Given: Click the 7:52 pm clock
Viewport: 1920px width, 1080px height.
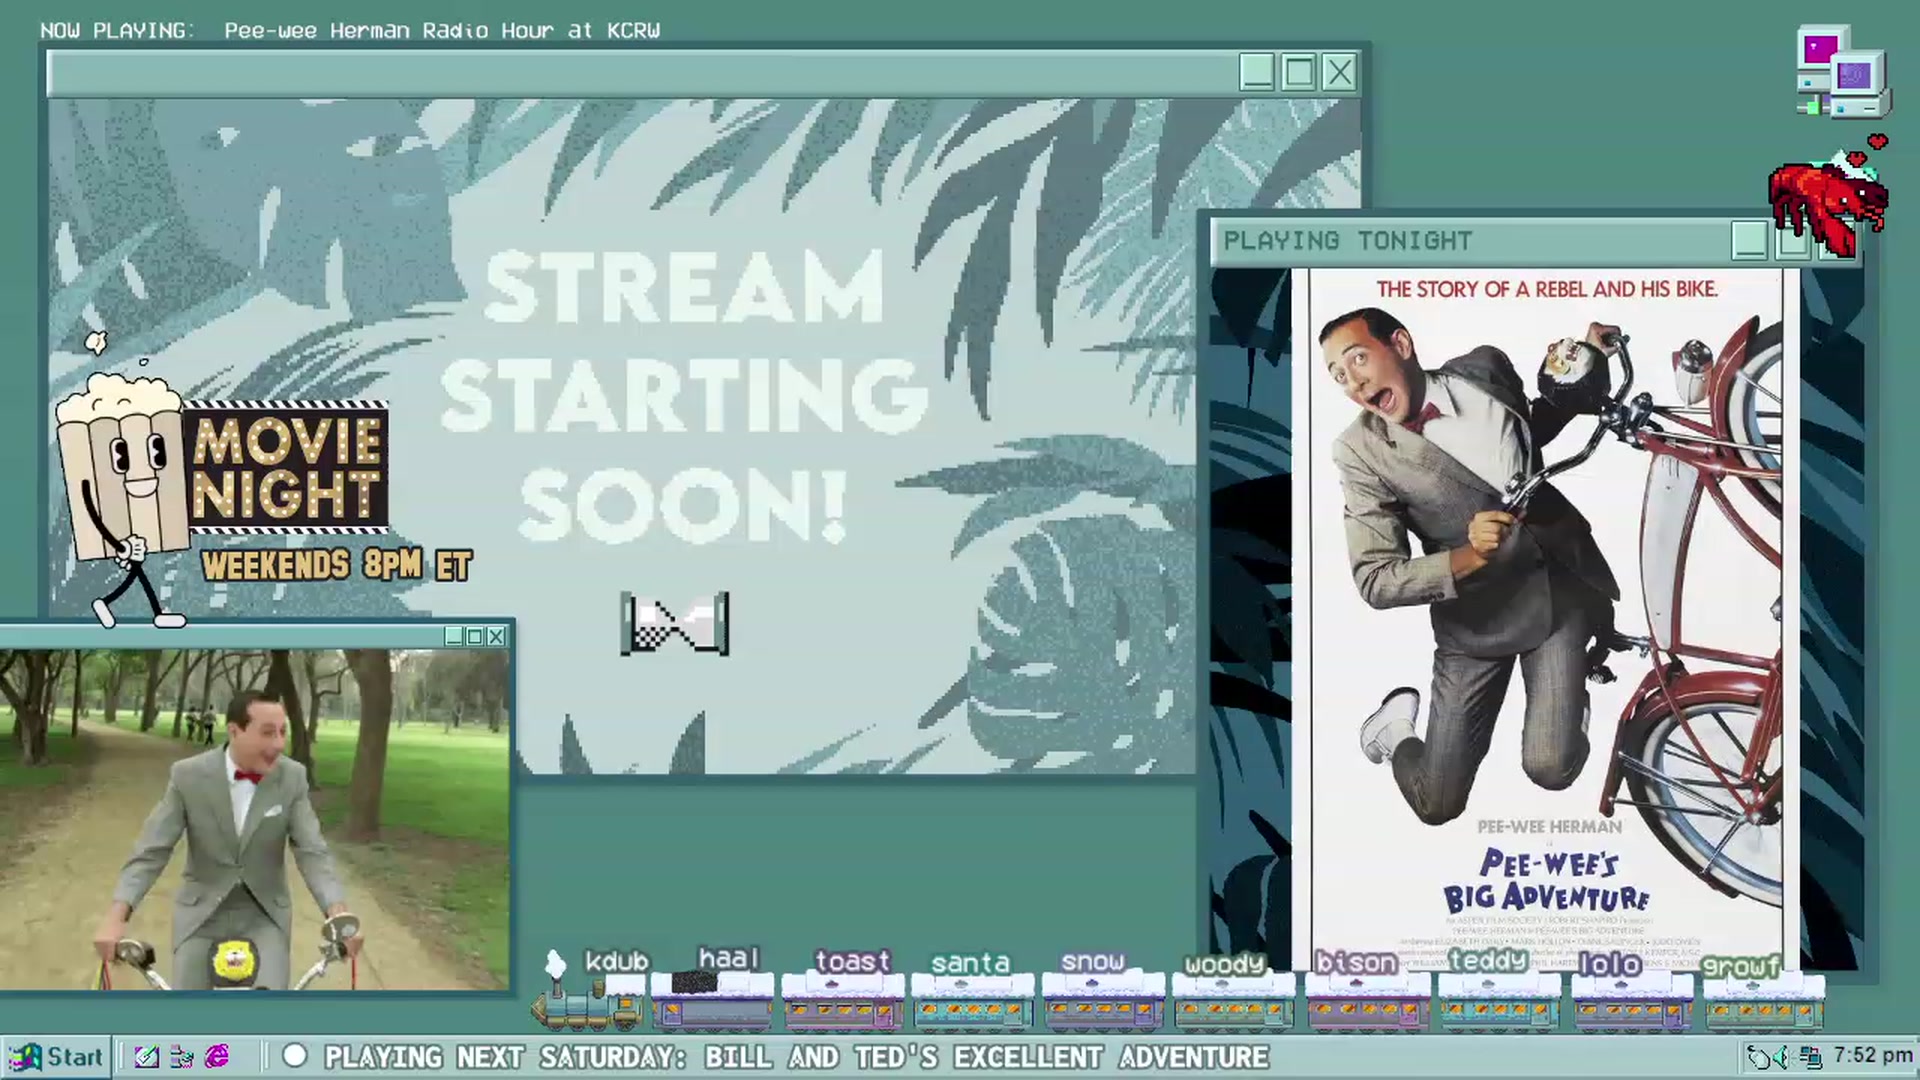Looking at the screenshot, I should [1873, 1056].
